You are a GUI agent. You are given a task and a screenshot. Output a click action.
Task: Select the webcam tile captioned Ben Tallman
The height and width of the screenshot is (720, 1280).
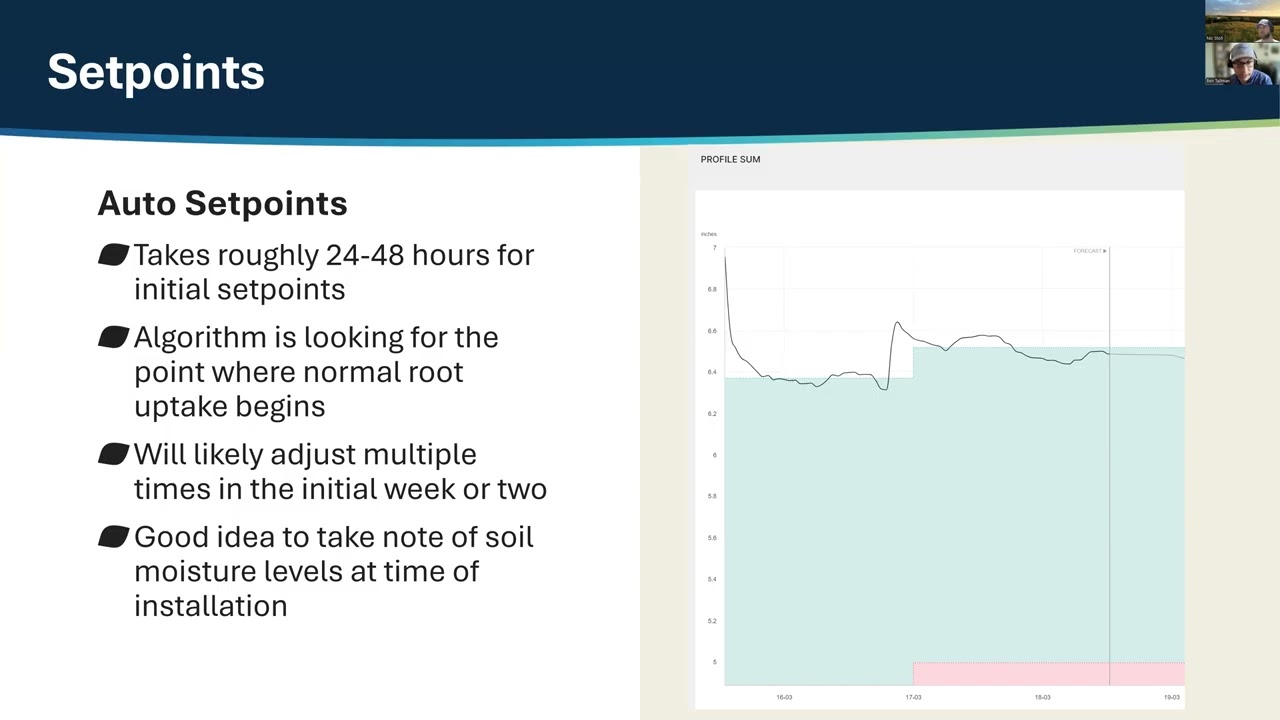click(x=1242, y=64)
